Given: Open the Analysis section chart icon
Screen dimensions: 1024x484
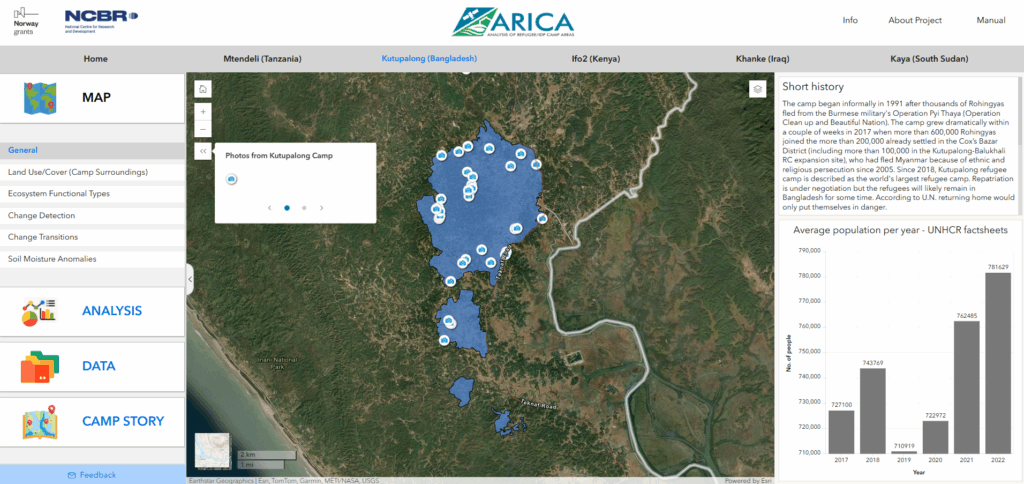Looking at the screenshot, I should coord(38,312).
